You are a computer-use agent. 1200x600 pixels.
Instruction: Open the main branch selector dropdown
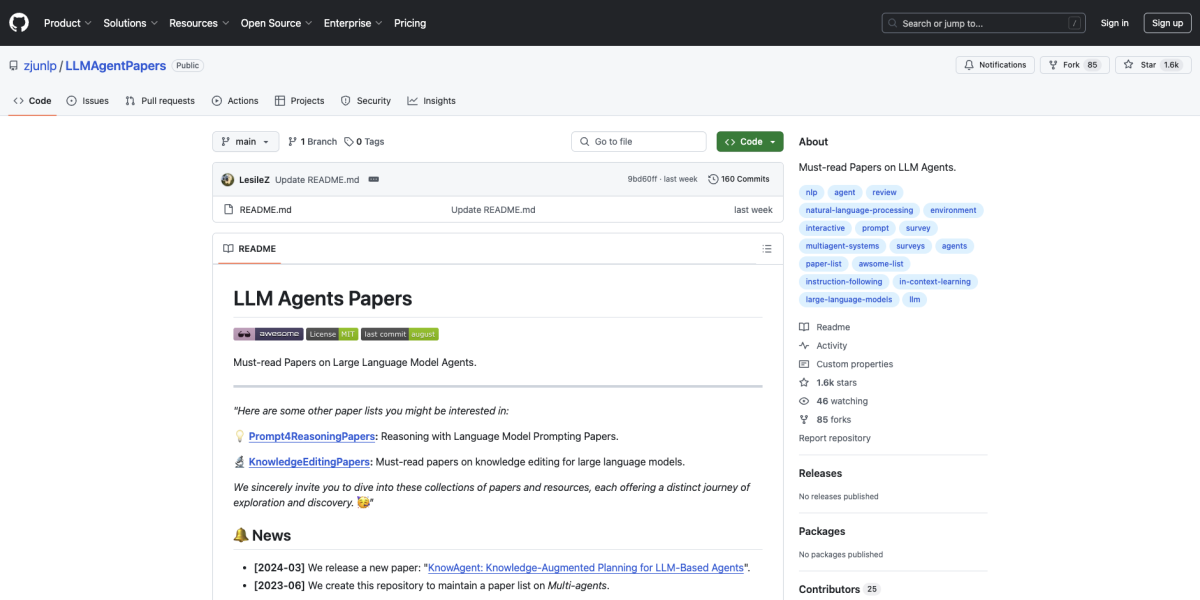point(245,142)
